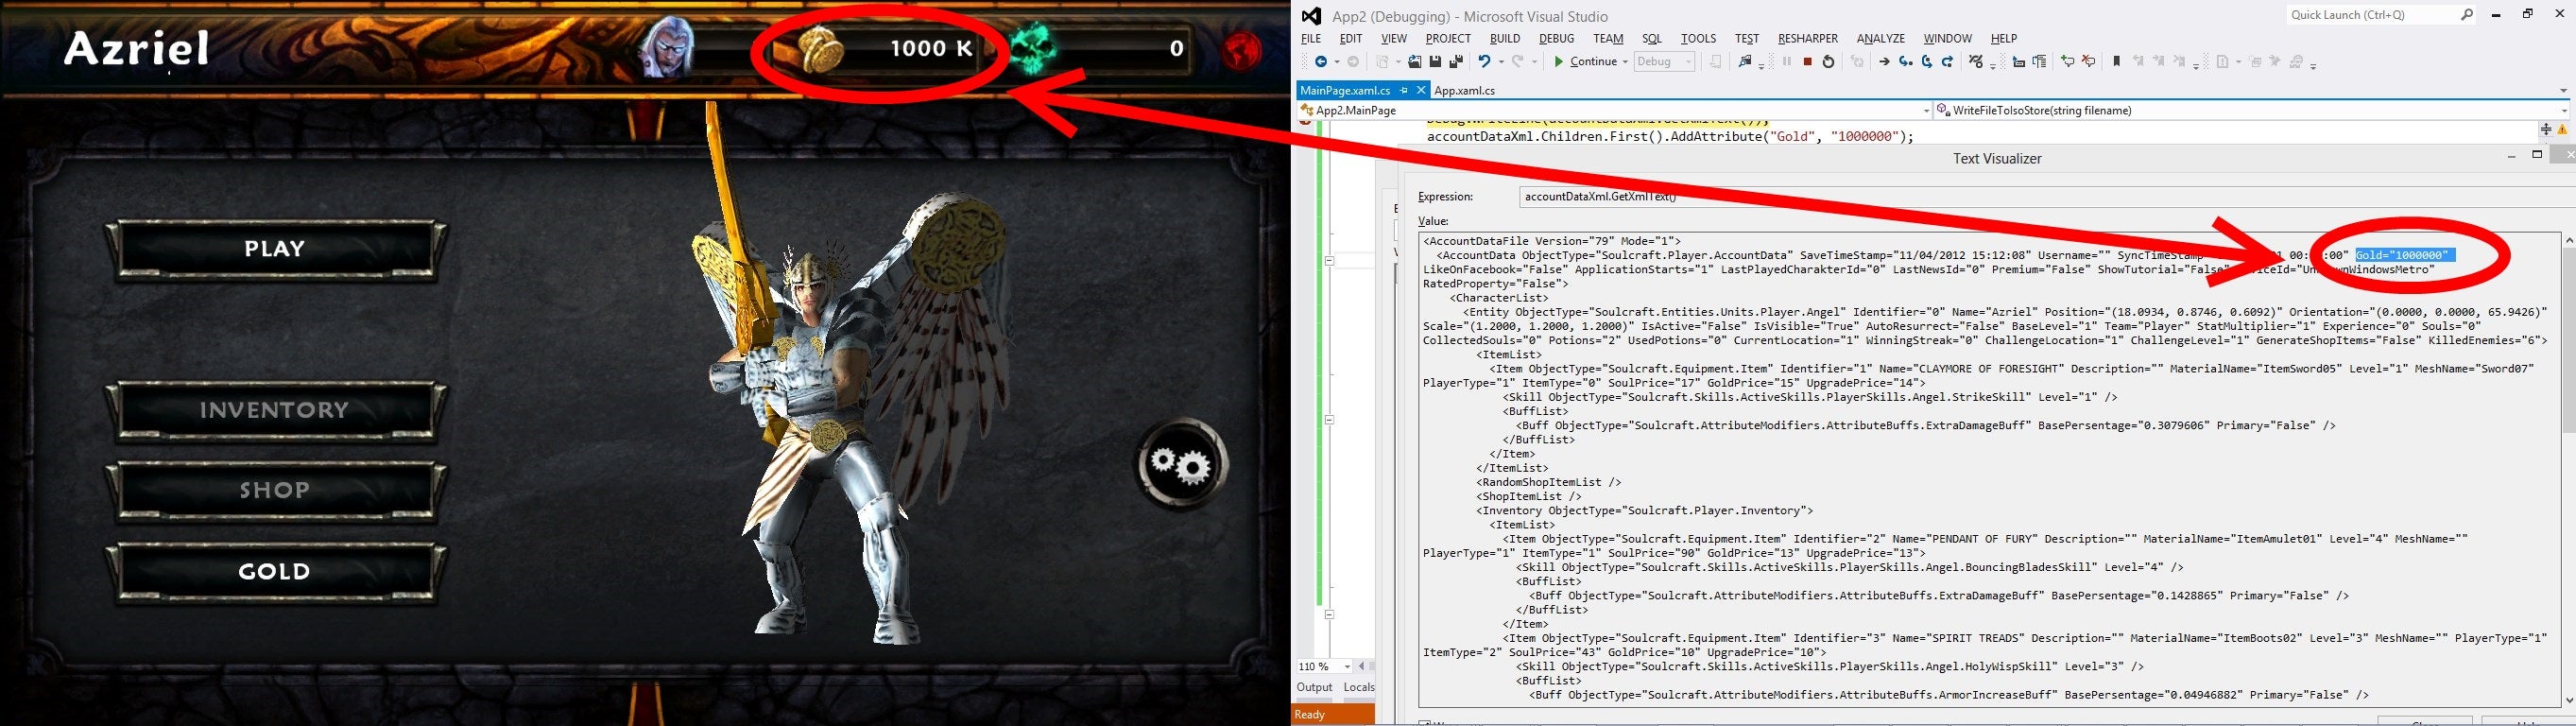Click the Show Next Statement arrow
2576x726 pixels.
tap(1885, 62)
